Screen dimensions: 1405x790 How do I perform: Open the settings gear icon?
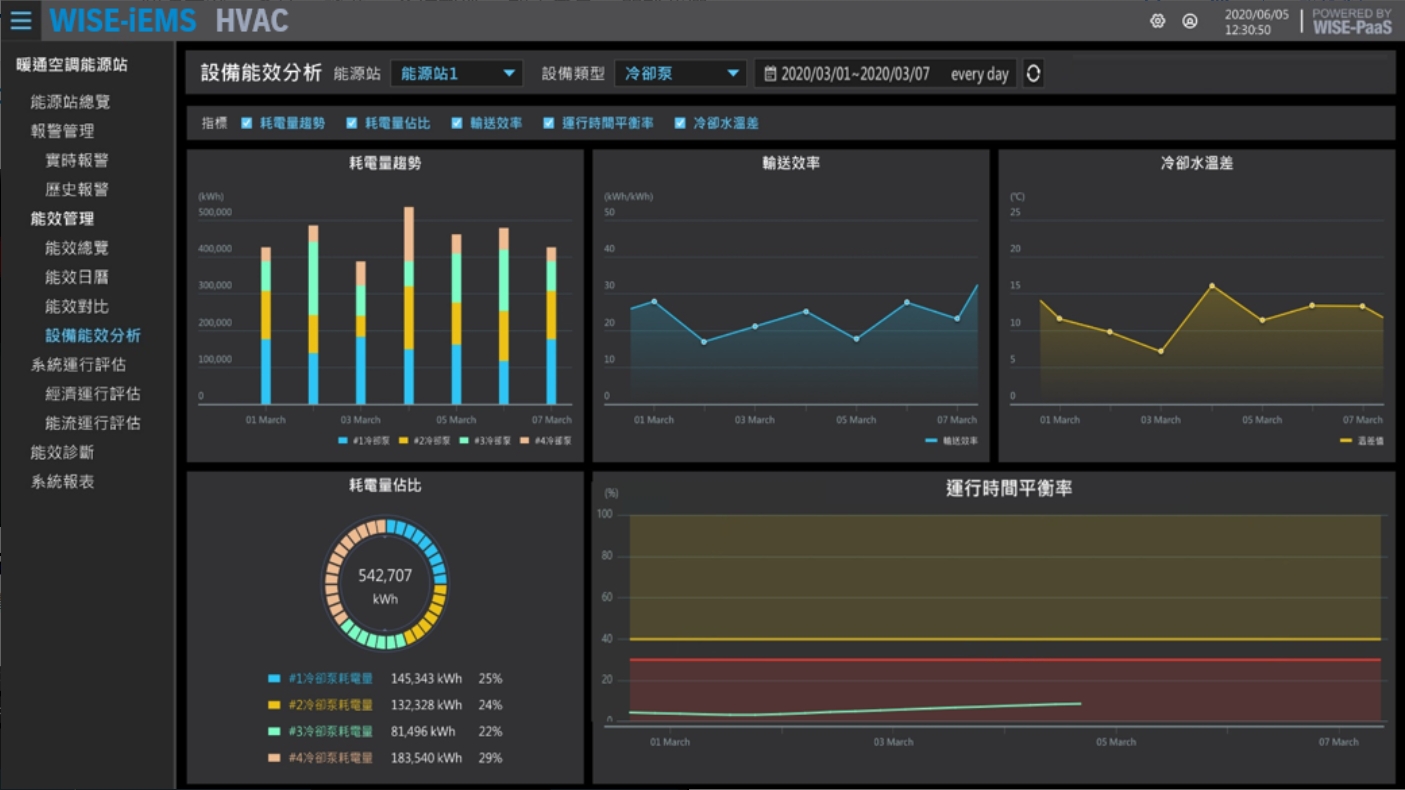[x=1157, y=20]
